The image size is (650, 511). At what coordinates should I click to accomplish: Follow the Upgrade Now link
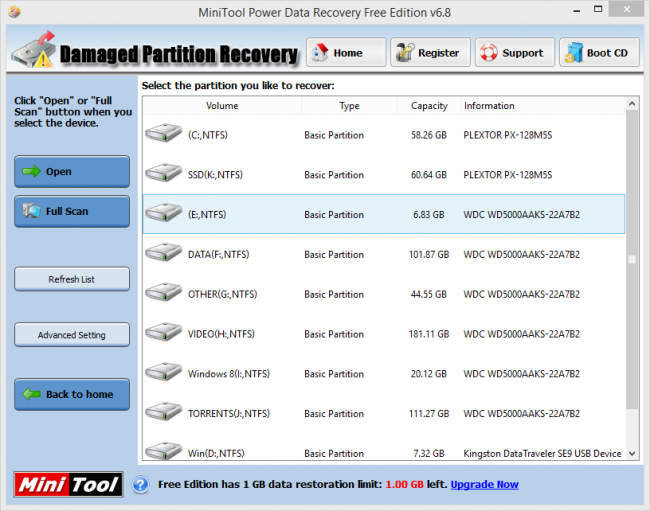pos(484,485)
